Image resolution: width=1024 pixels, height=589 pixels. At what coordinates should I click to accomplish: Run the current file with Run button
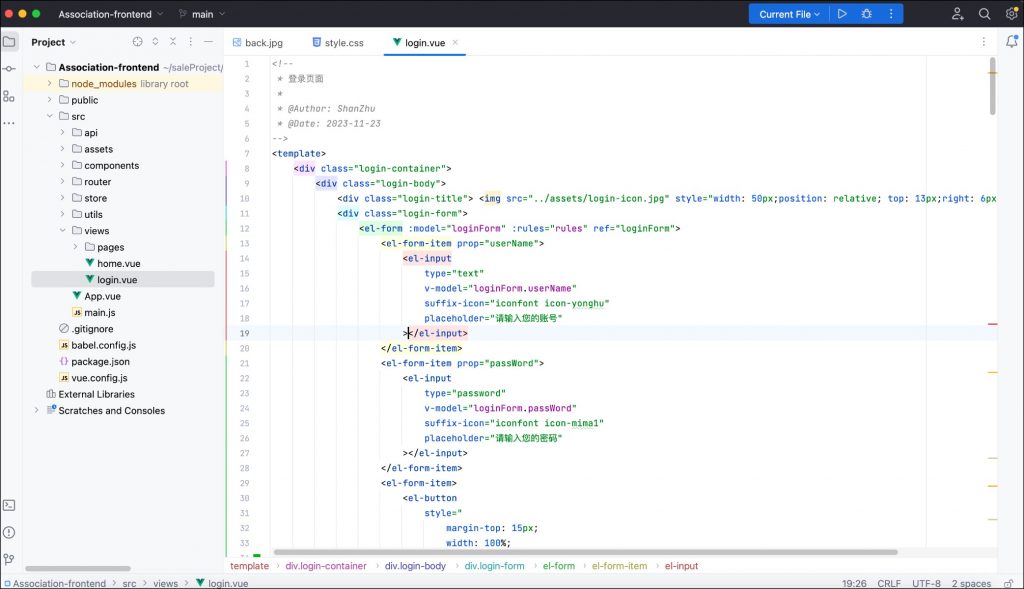tap(842, 14)
